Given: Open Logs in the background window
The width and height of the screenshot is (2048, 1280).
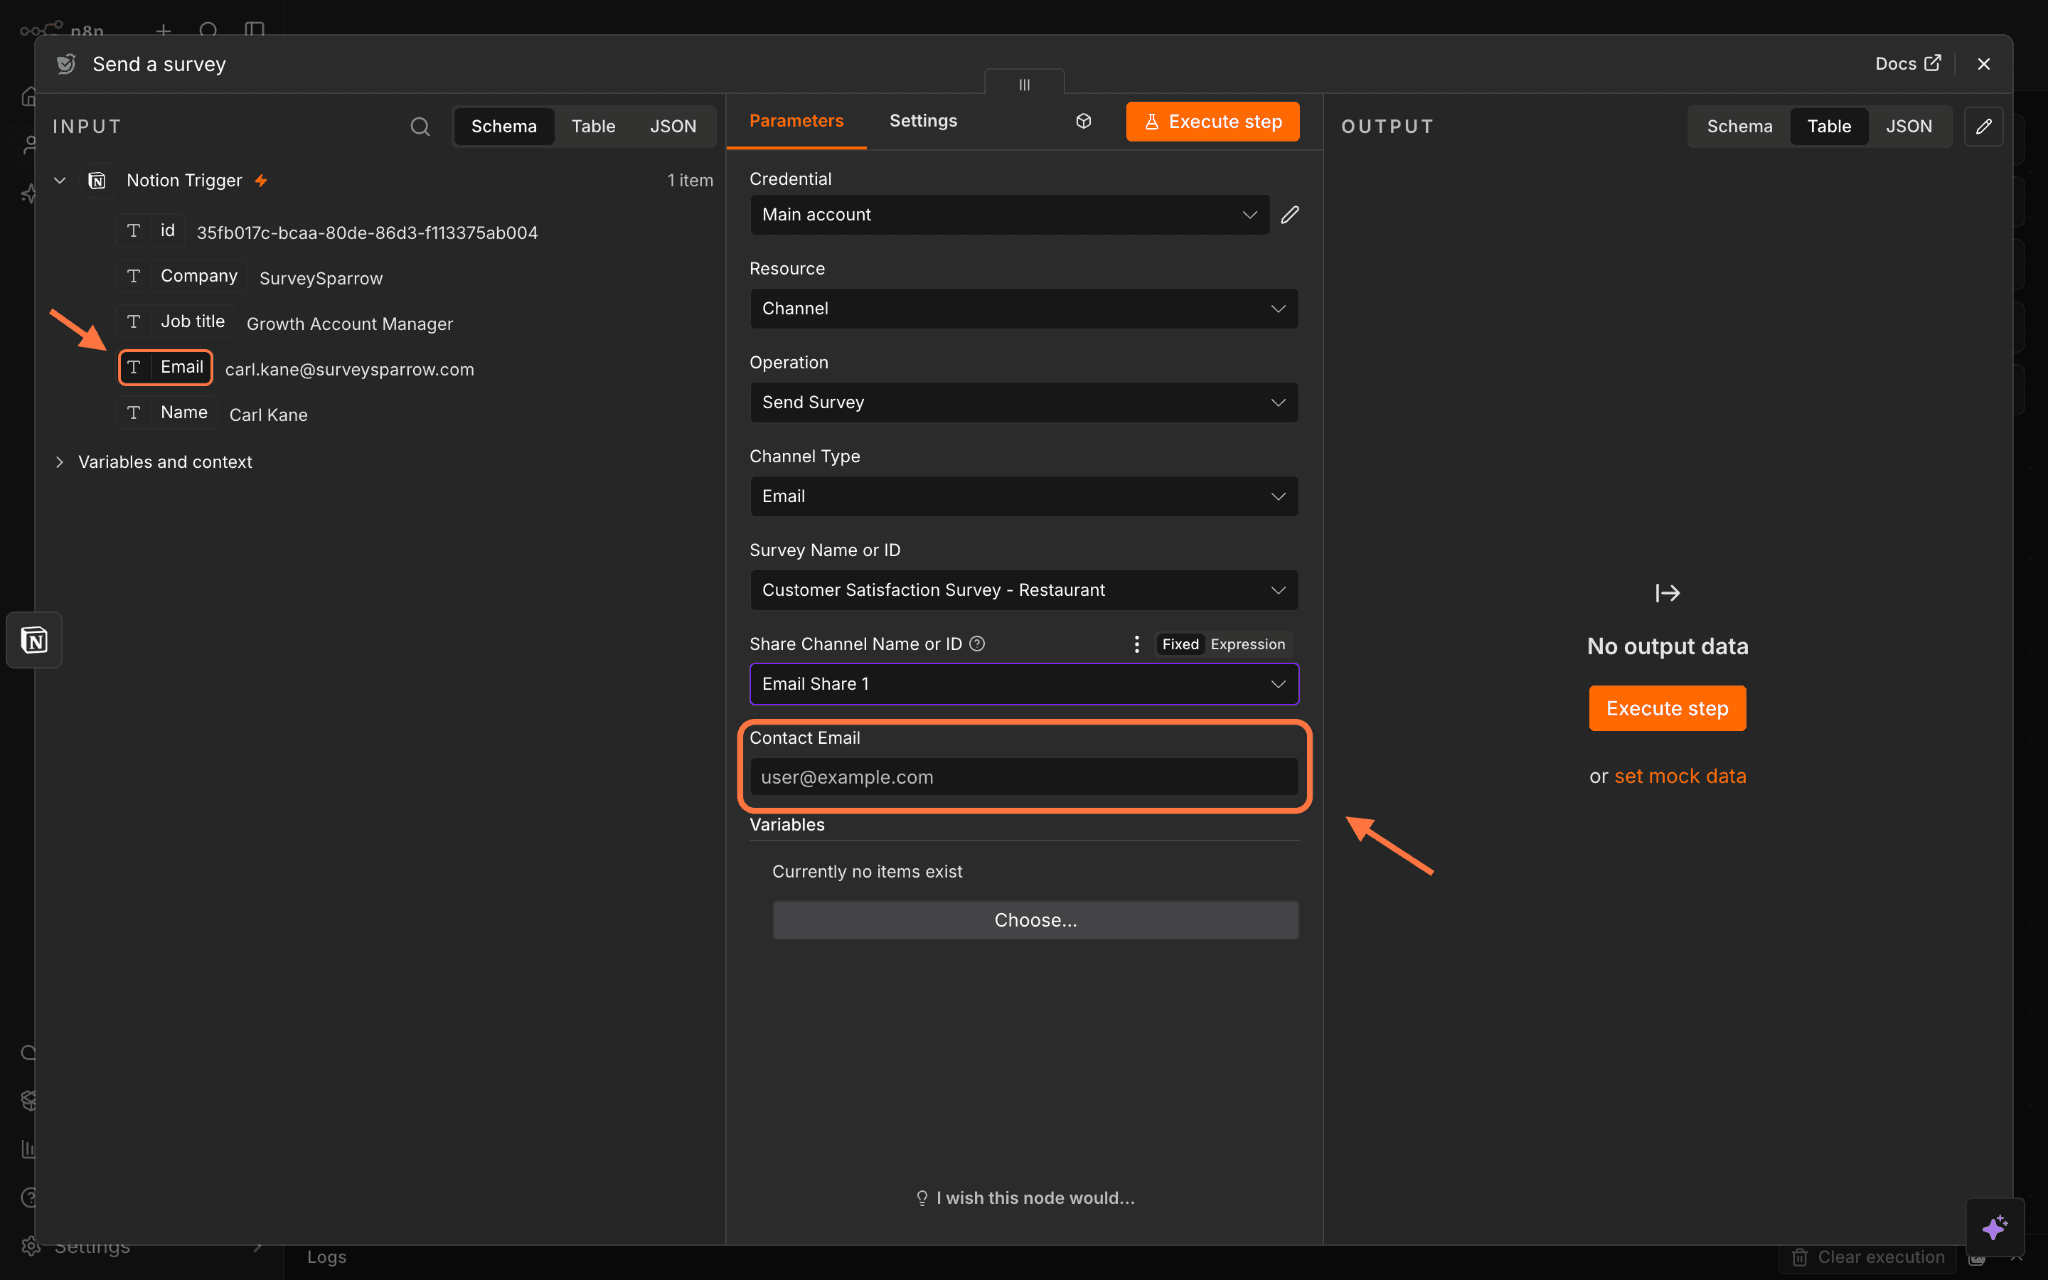Looking at the screenshot, I should [x=327, y=1257].
